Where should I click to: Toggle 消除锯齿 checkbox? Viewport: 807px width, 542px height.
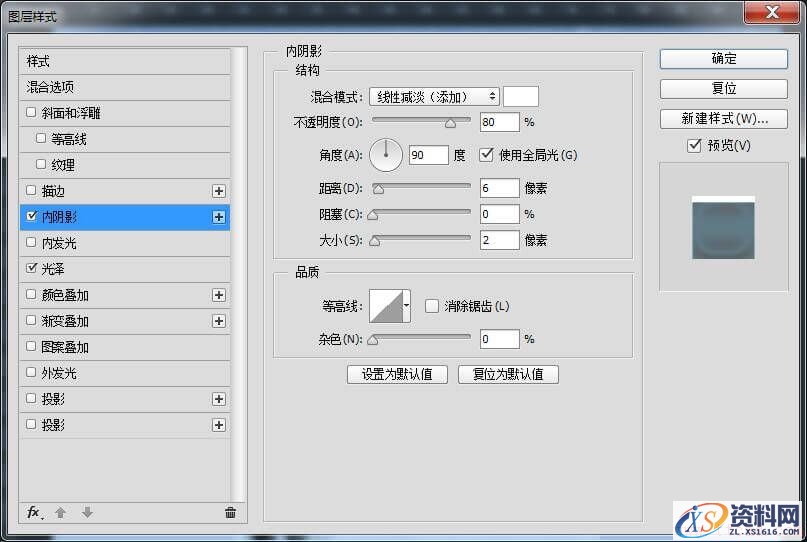[432, 306]
